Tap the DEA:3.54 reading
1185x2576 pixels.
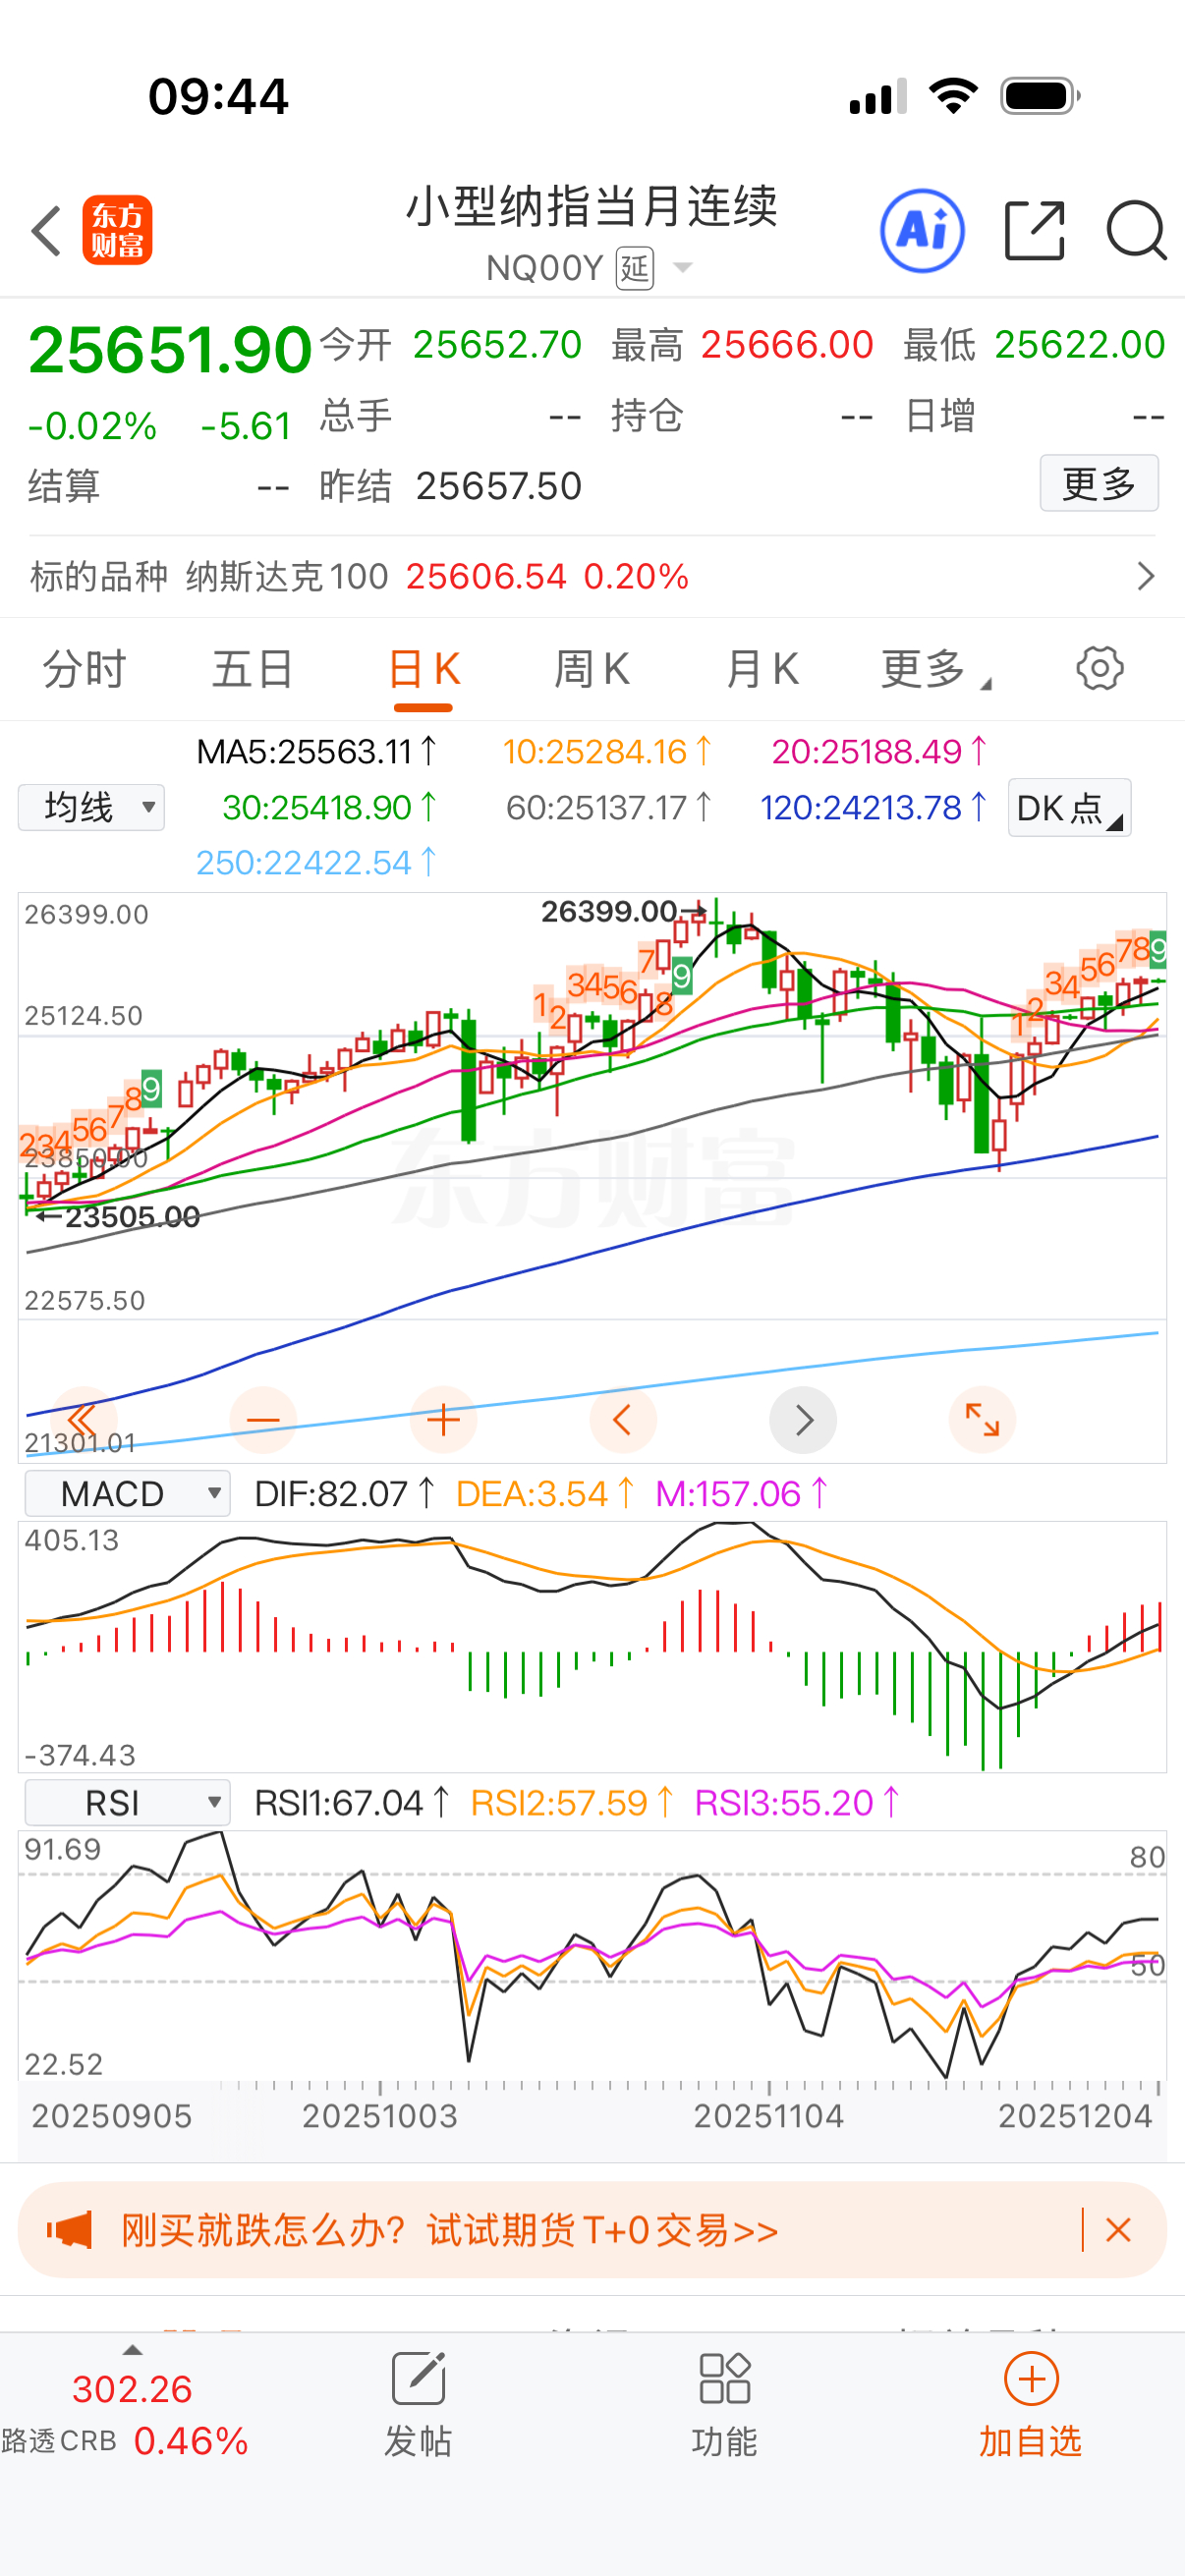545,1493
